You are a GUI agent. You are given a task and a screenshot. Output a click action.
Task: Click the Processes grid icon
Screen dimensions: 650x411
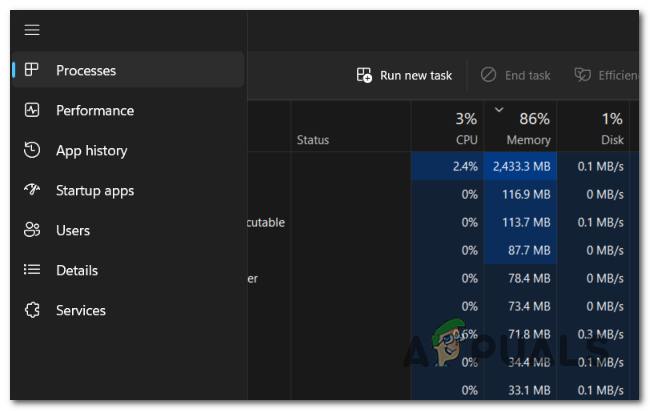[32, 70]
